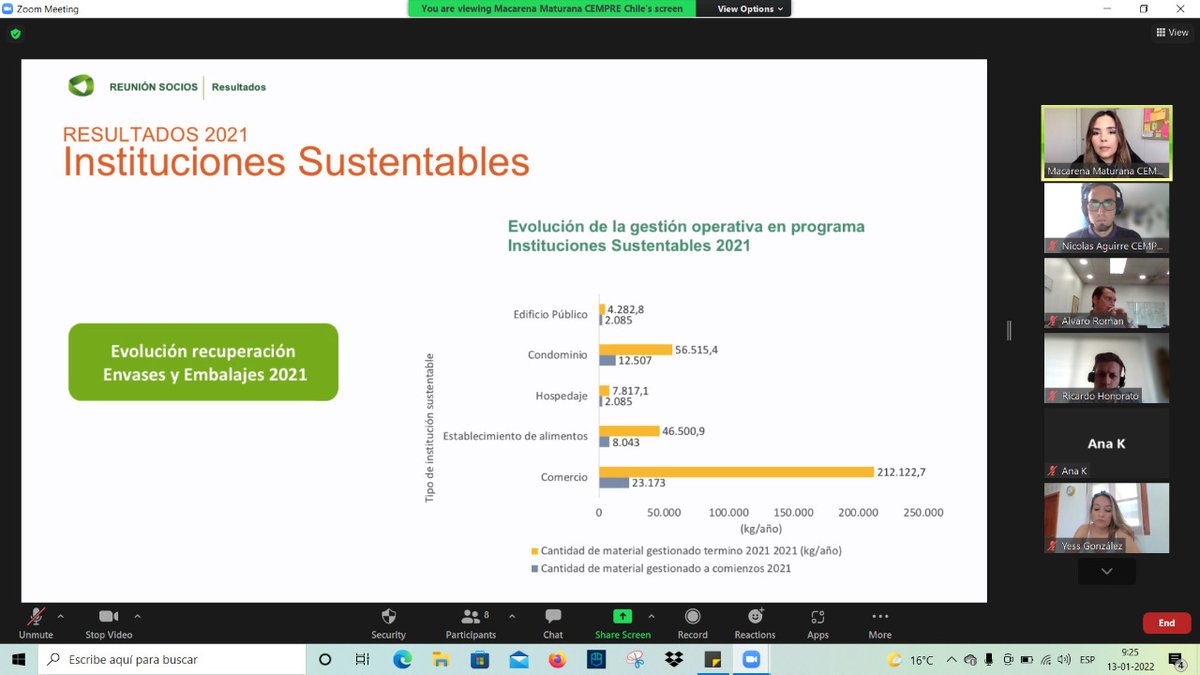
Task: Start recording with the Record button
Action: (692, 622)
